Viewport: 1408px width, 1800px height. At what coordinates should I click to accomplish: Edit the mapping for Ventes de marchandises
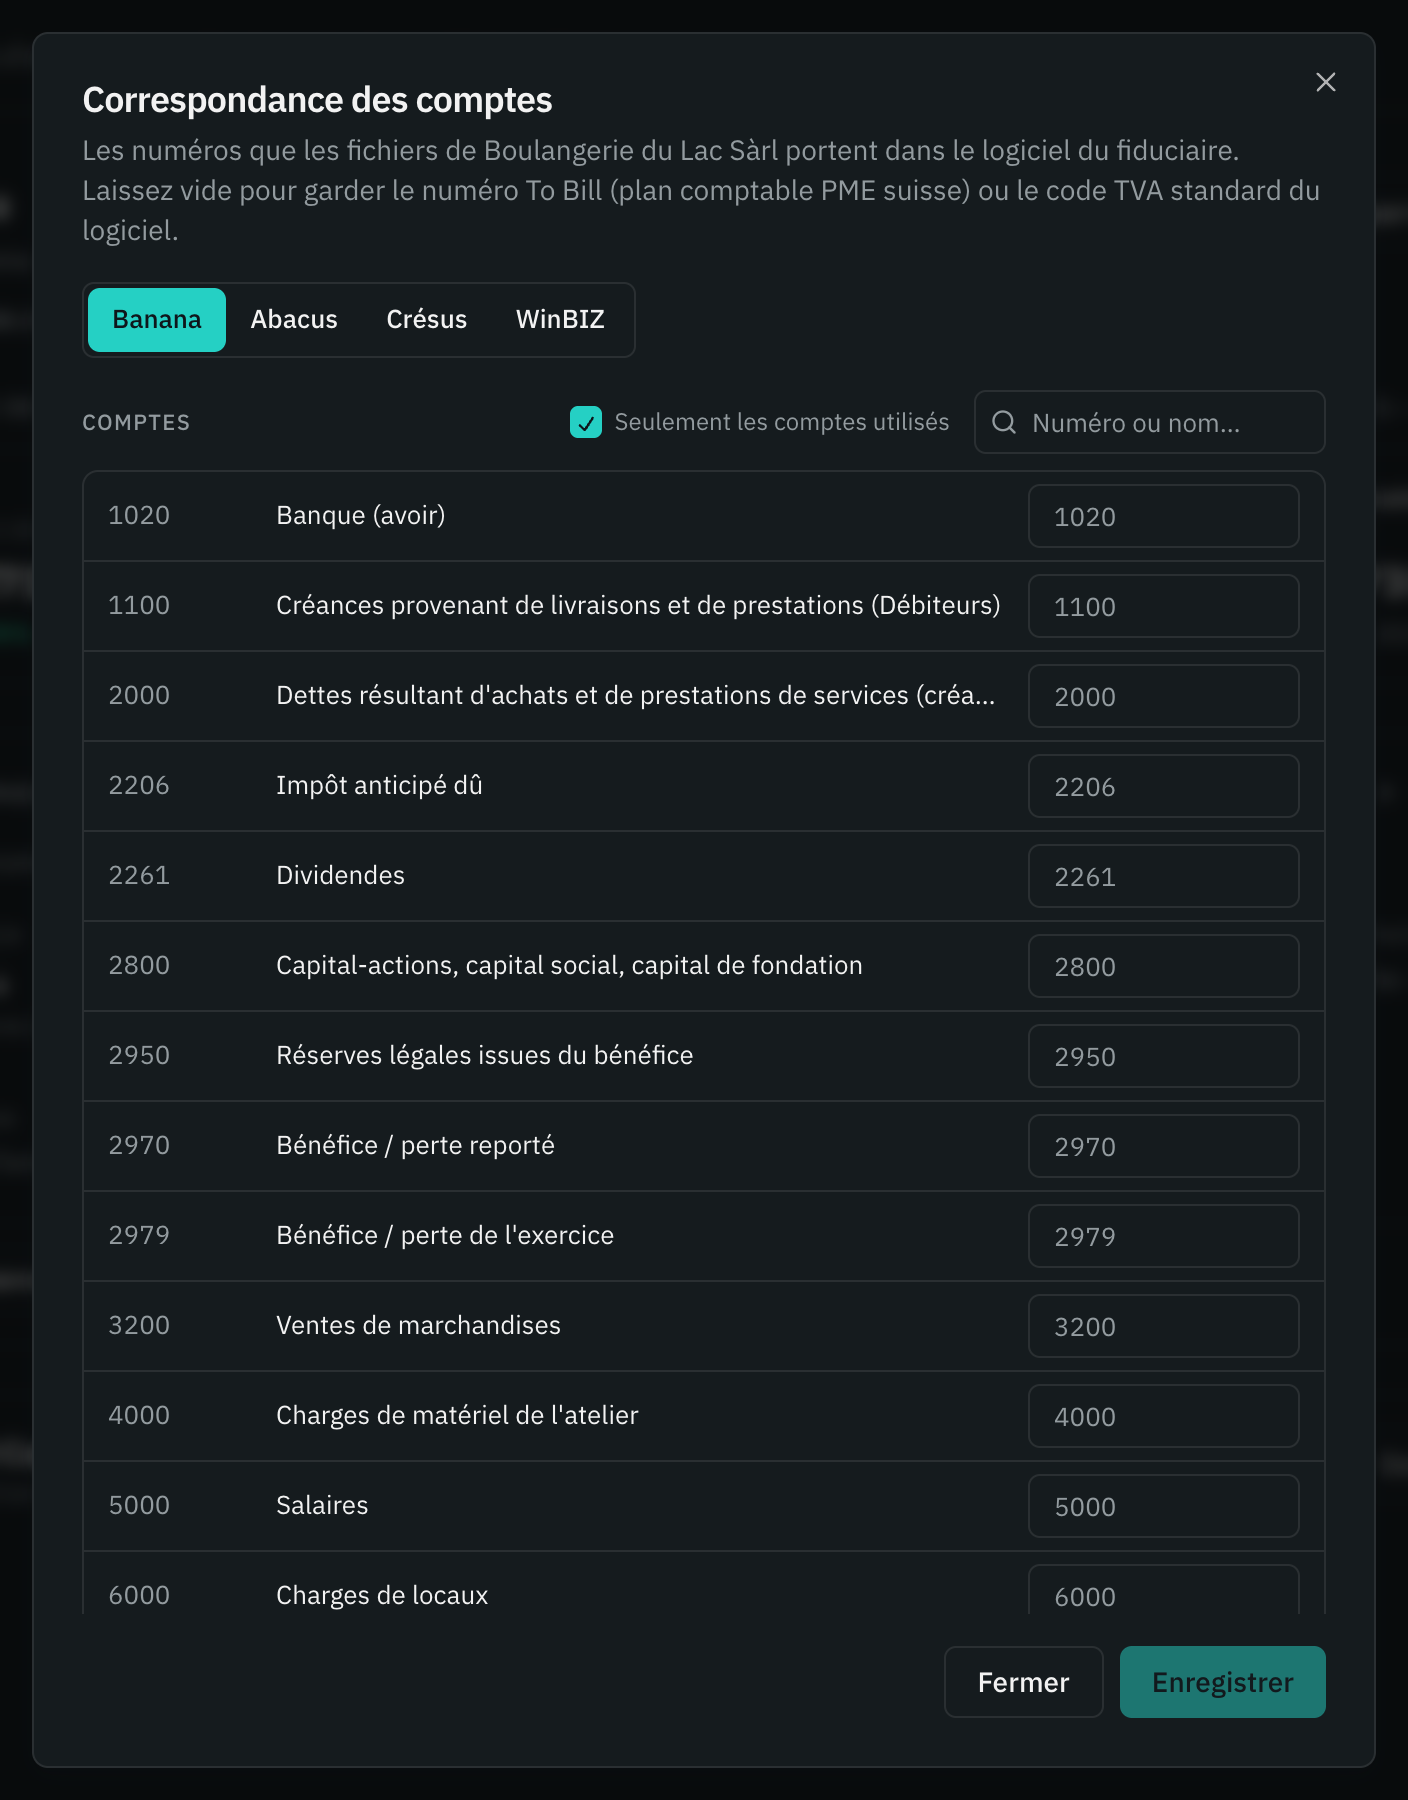tap(1164, 1326)
